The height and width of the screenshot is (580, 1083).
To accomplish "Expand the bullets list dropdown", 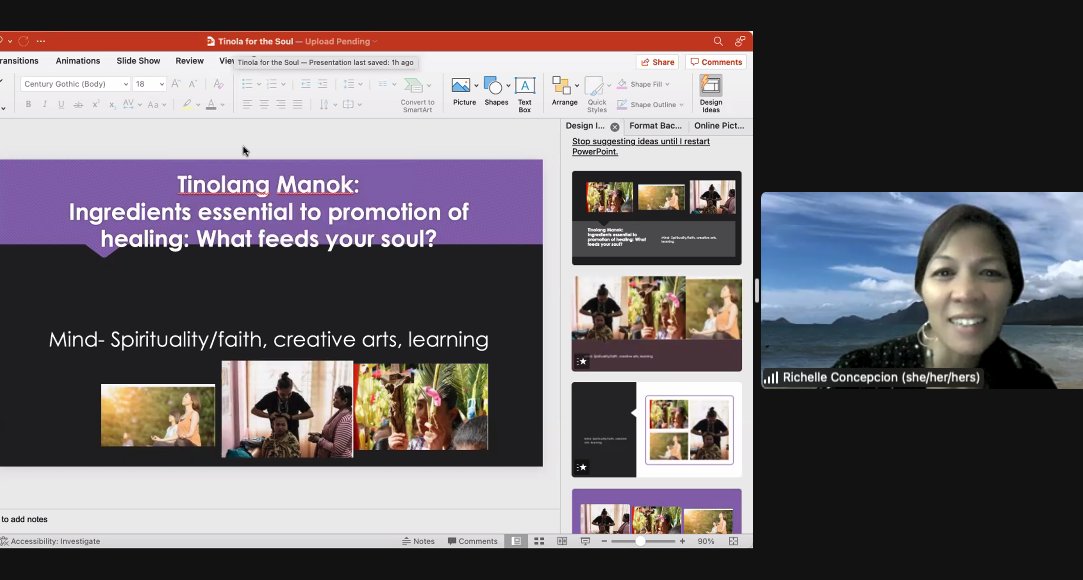I will coord(259,84).
